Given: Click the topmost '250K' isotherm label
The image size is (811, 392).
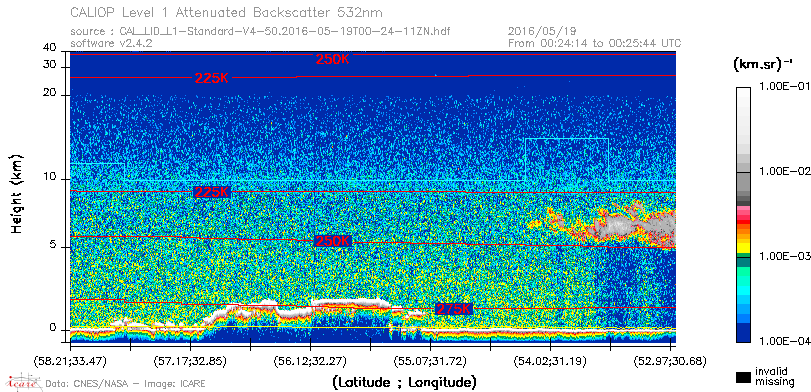Looking at the screenshot, I should (333, 59).
